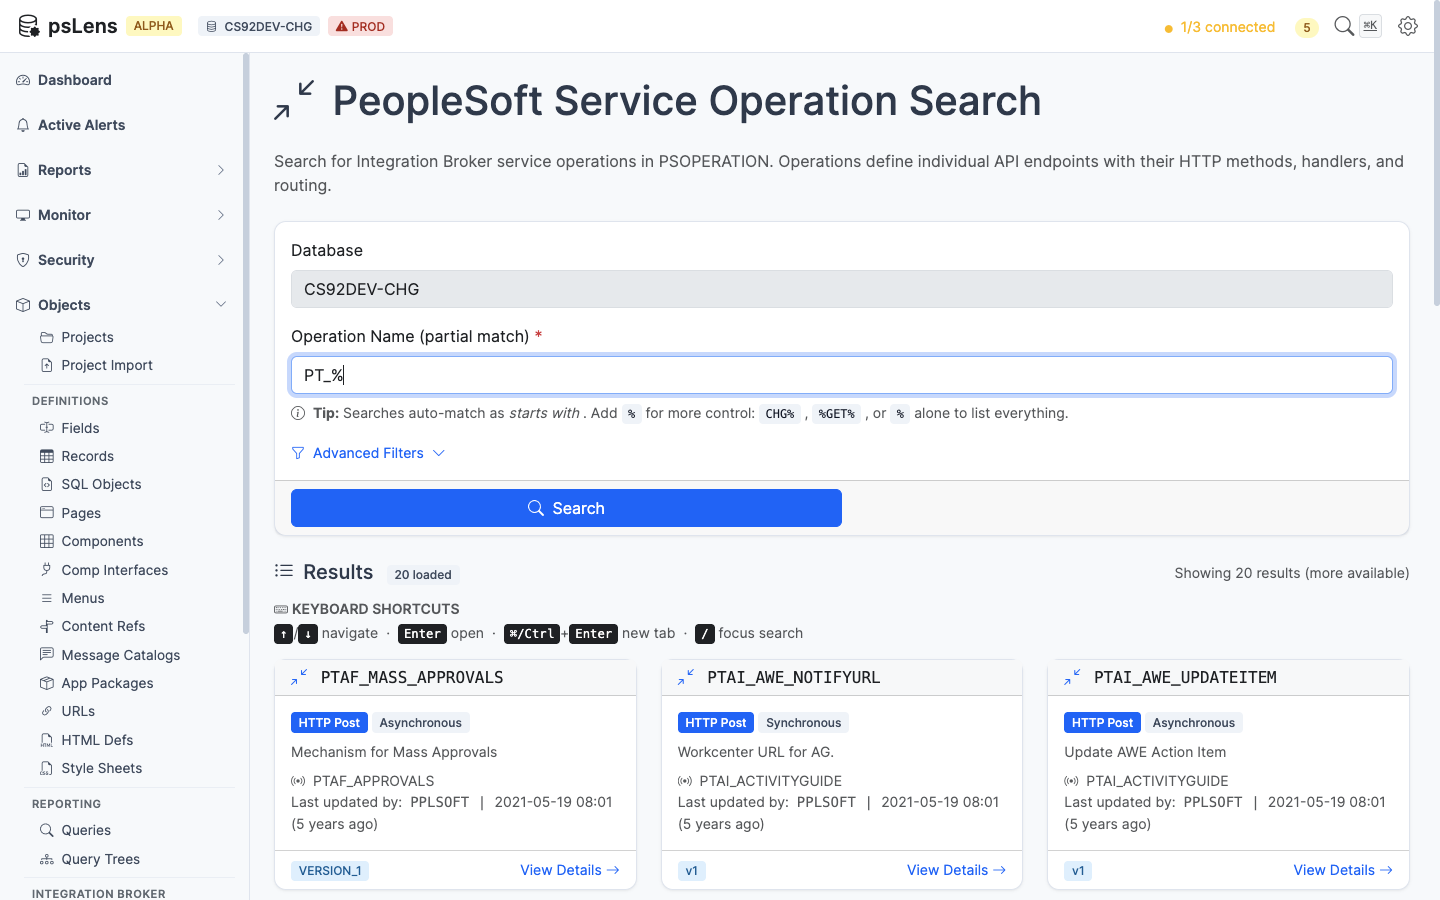Click the Menus icon in the sidebar
Viewport: 1440px width, 900px height.
click(x=47, y=598)
